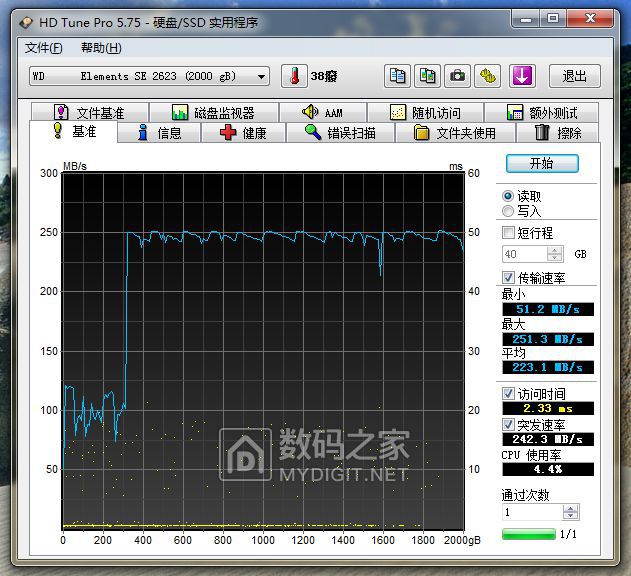Click the thermometer temperature icon

tap(294, 76)
